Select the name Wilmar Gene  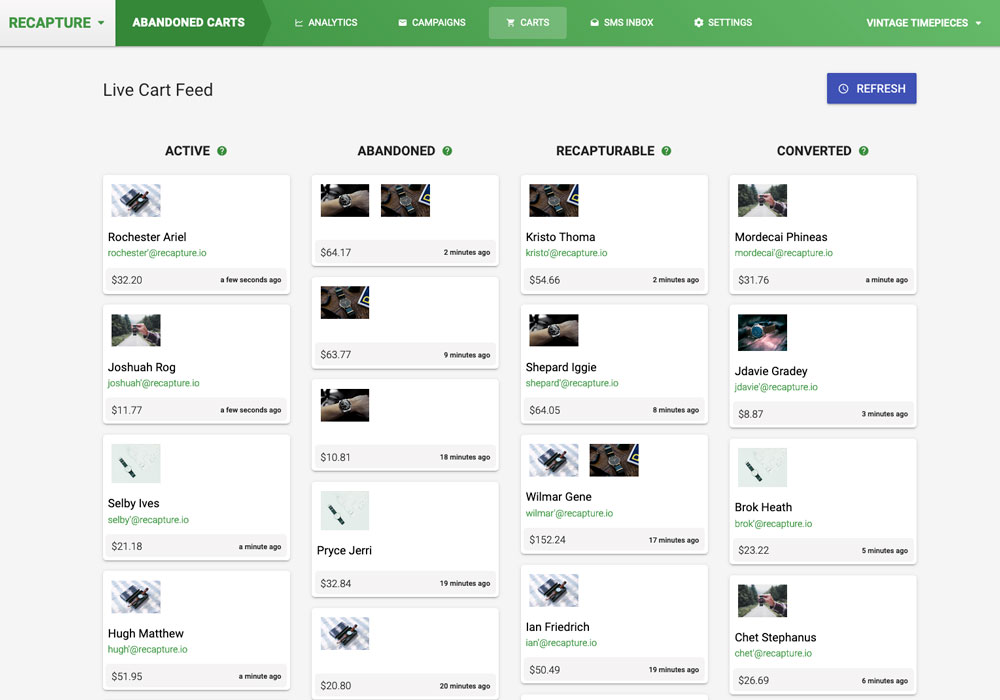559,497
